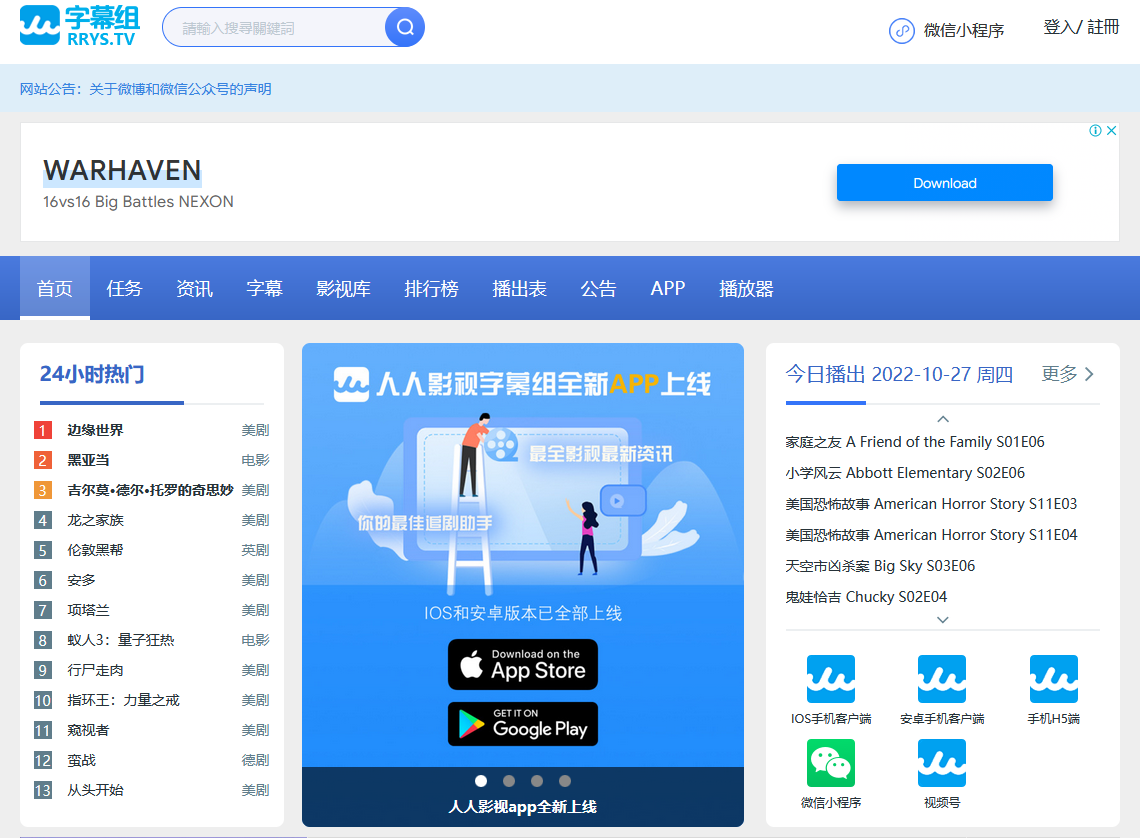
Task: Open the 排行榜 tab
Action: click(431, 289)
